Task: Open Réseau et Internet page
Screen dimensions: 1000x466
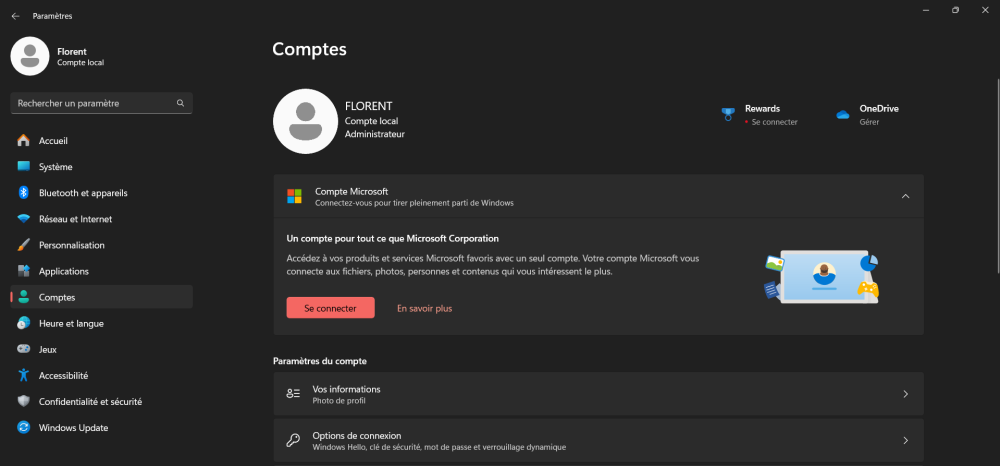Action: (101, 219)
